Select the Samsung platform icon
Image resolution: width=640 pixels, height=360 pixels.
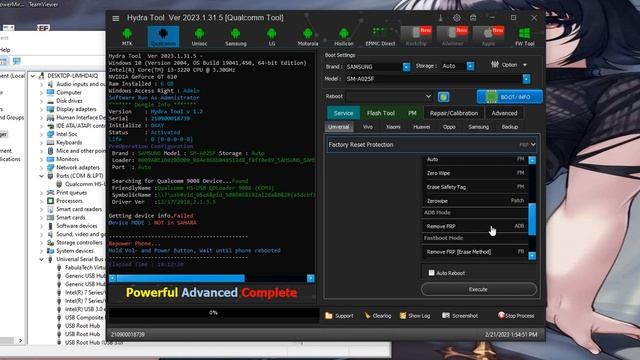[236, 37]
